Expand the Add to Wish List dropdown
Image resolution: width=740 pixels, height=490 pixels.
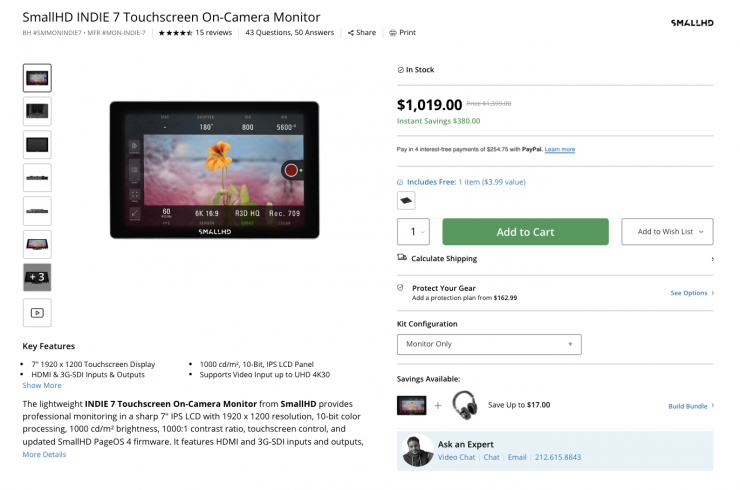click(667, 232)
